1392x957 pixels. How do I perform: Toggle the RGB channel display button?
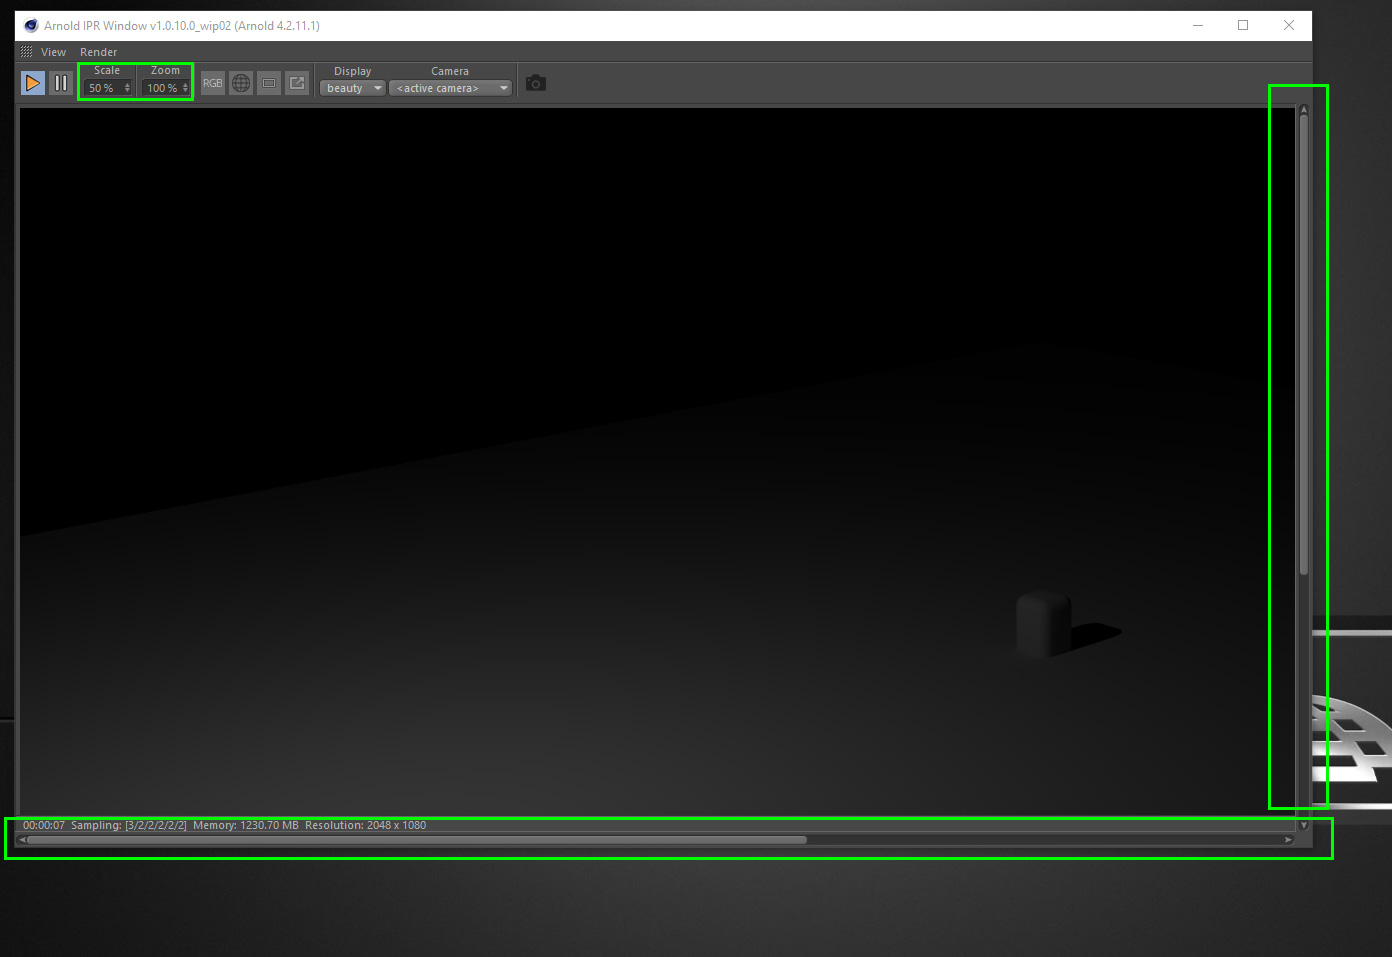coord(213,83)
